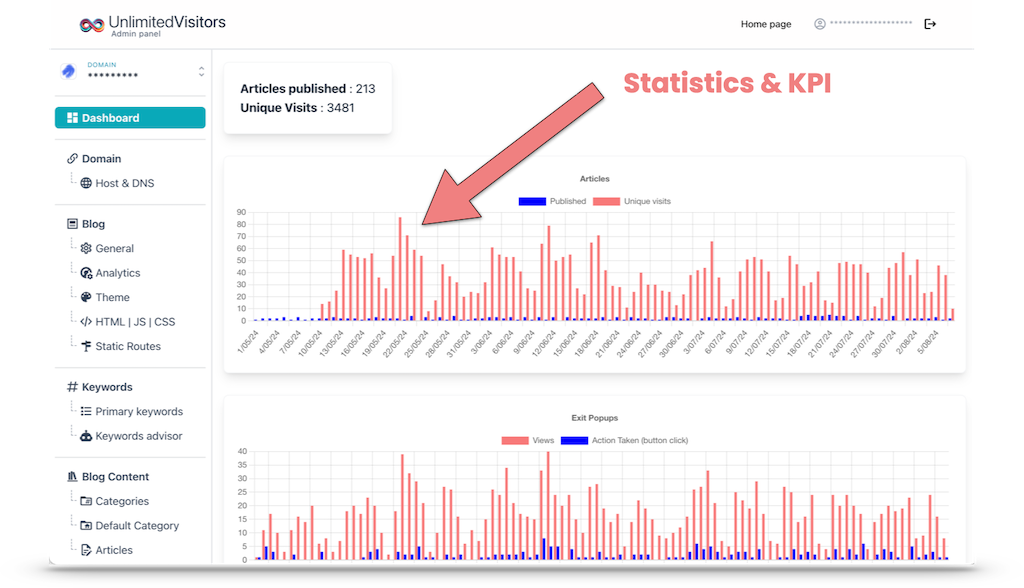This screenshot has height=588, width=1024.
Task: Click the UnlimitedVisitors infinity logo
Action: 92,25
